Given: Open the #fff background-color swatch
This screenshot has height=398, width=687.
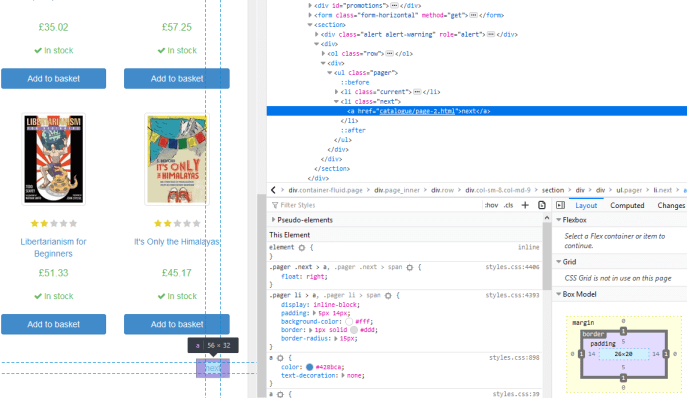Looking at the screenshot, I should click(x=349, y=321).
